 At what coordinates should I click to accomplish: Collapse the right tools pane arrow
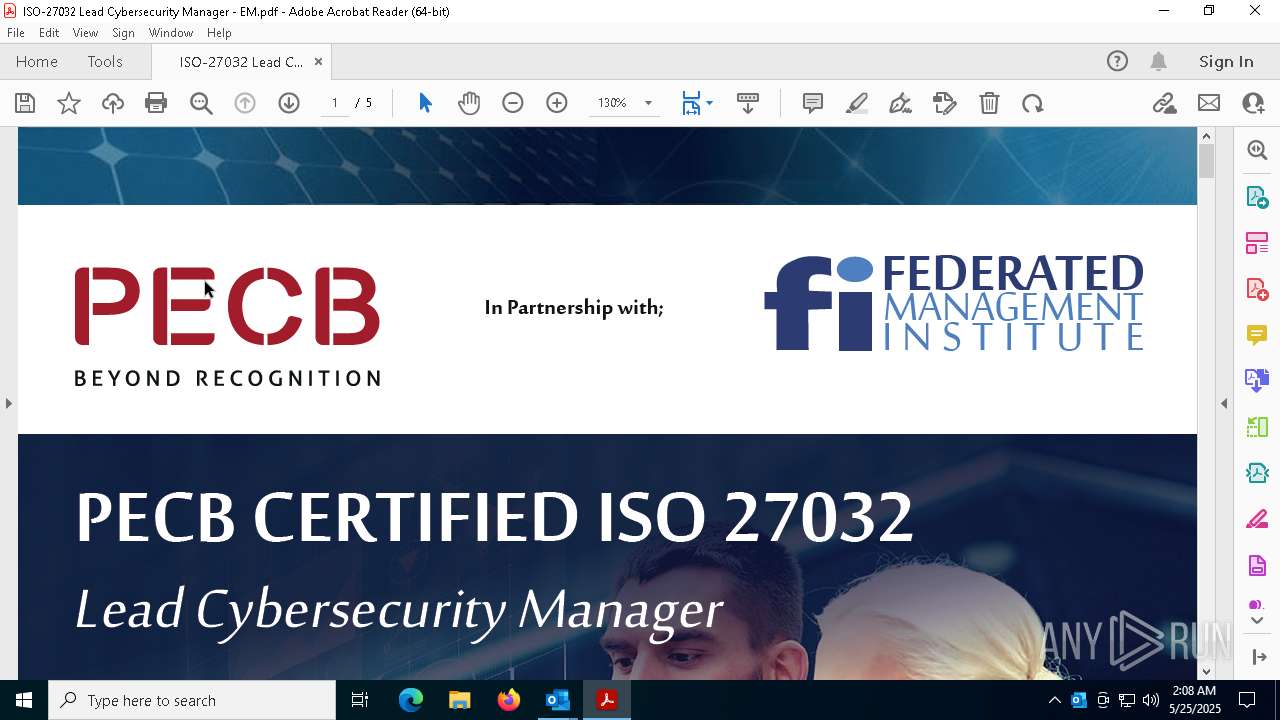coord(1224,403)
